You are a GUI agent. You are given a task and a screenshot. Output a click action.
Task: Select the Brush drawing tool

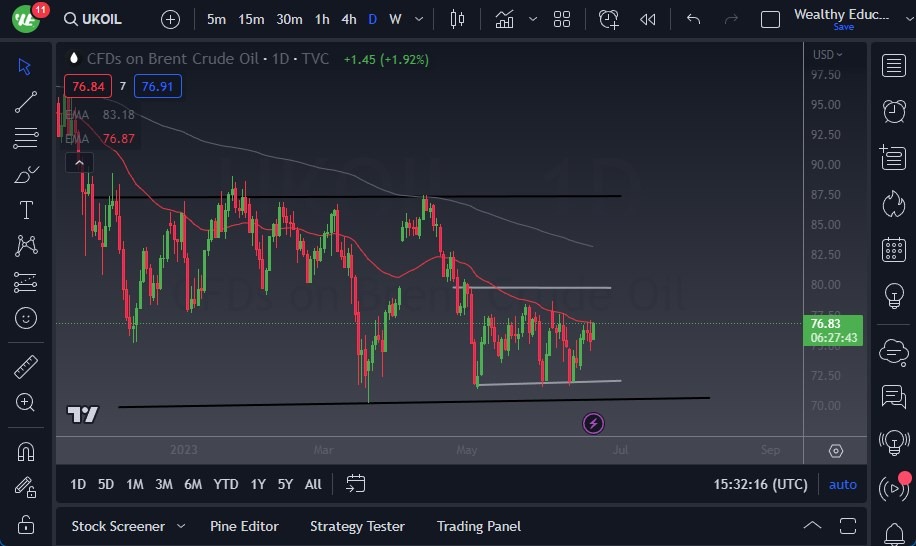pos(26,174)
